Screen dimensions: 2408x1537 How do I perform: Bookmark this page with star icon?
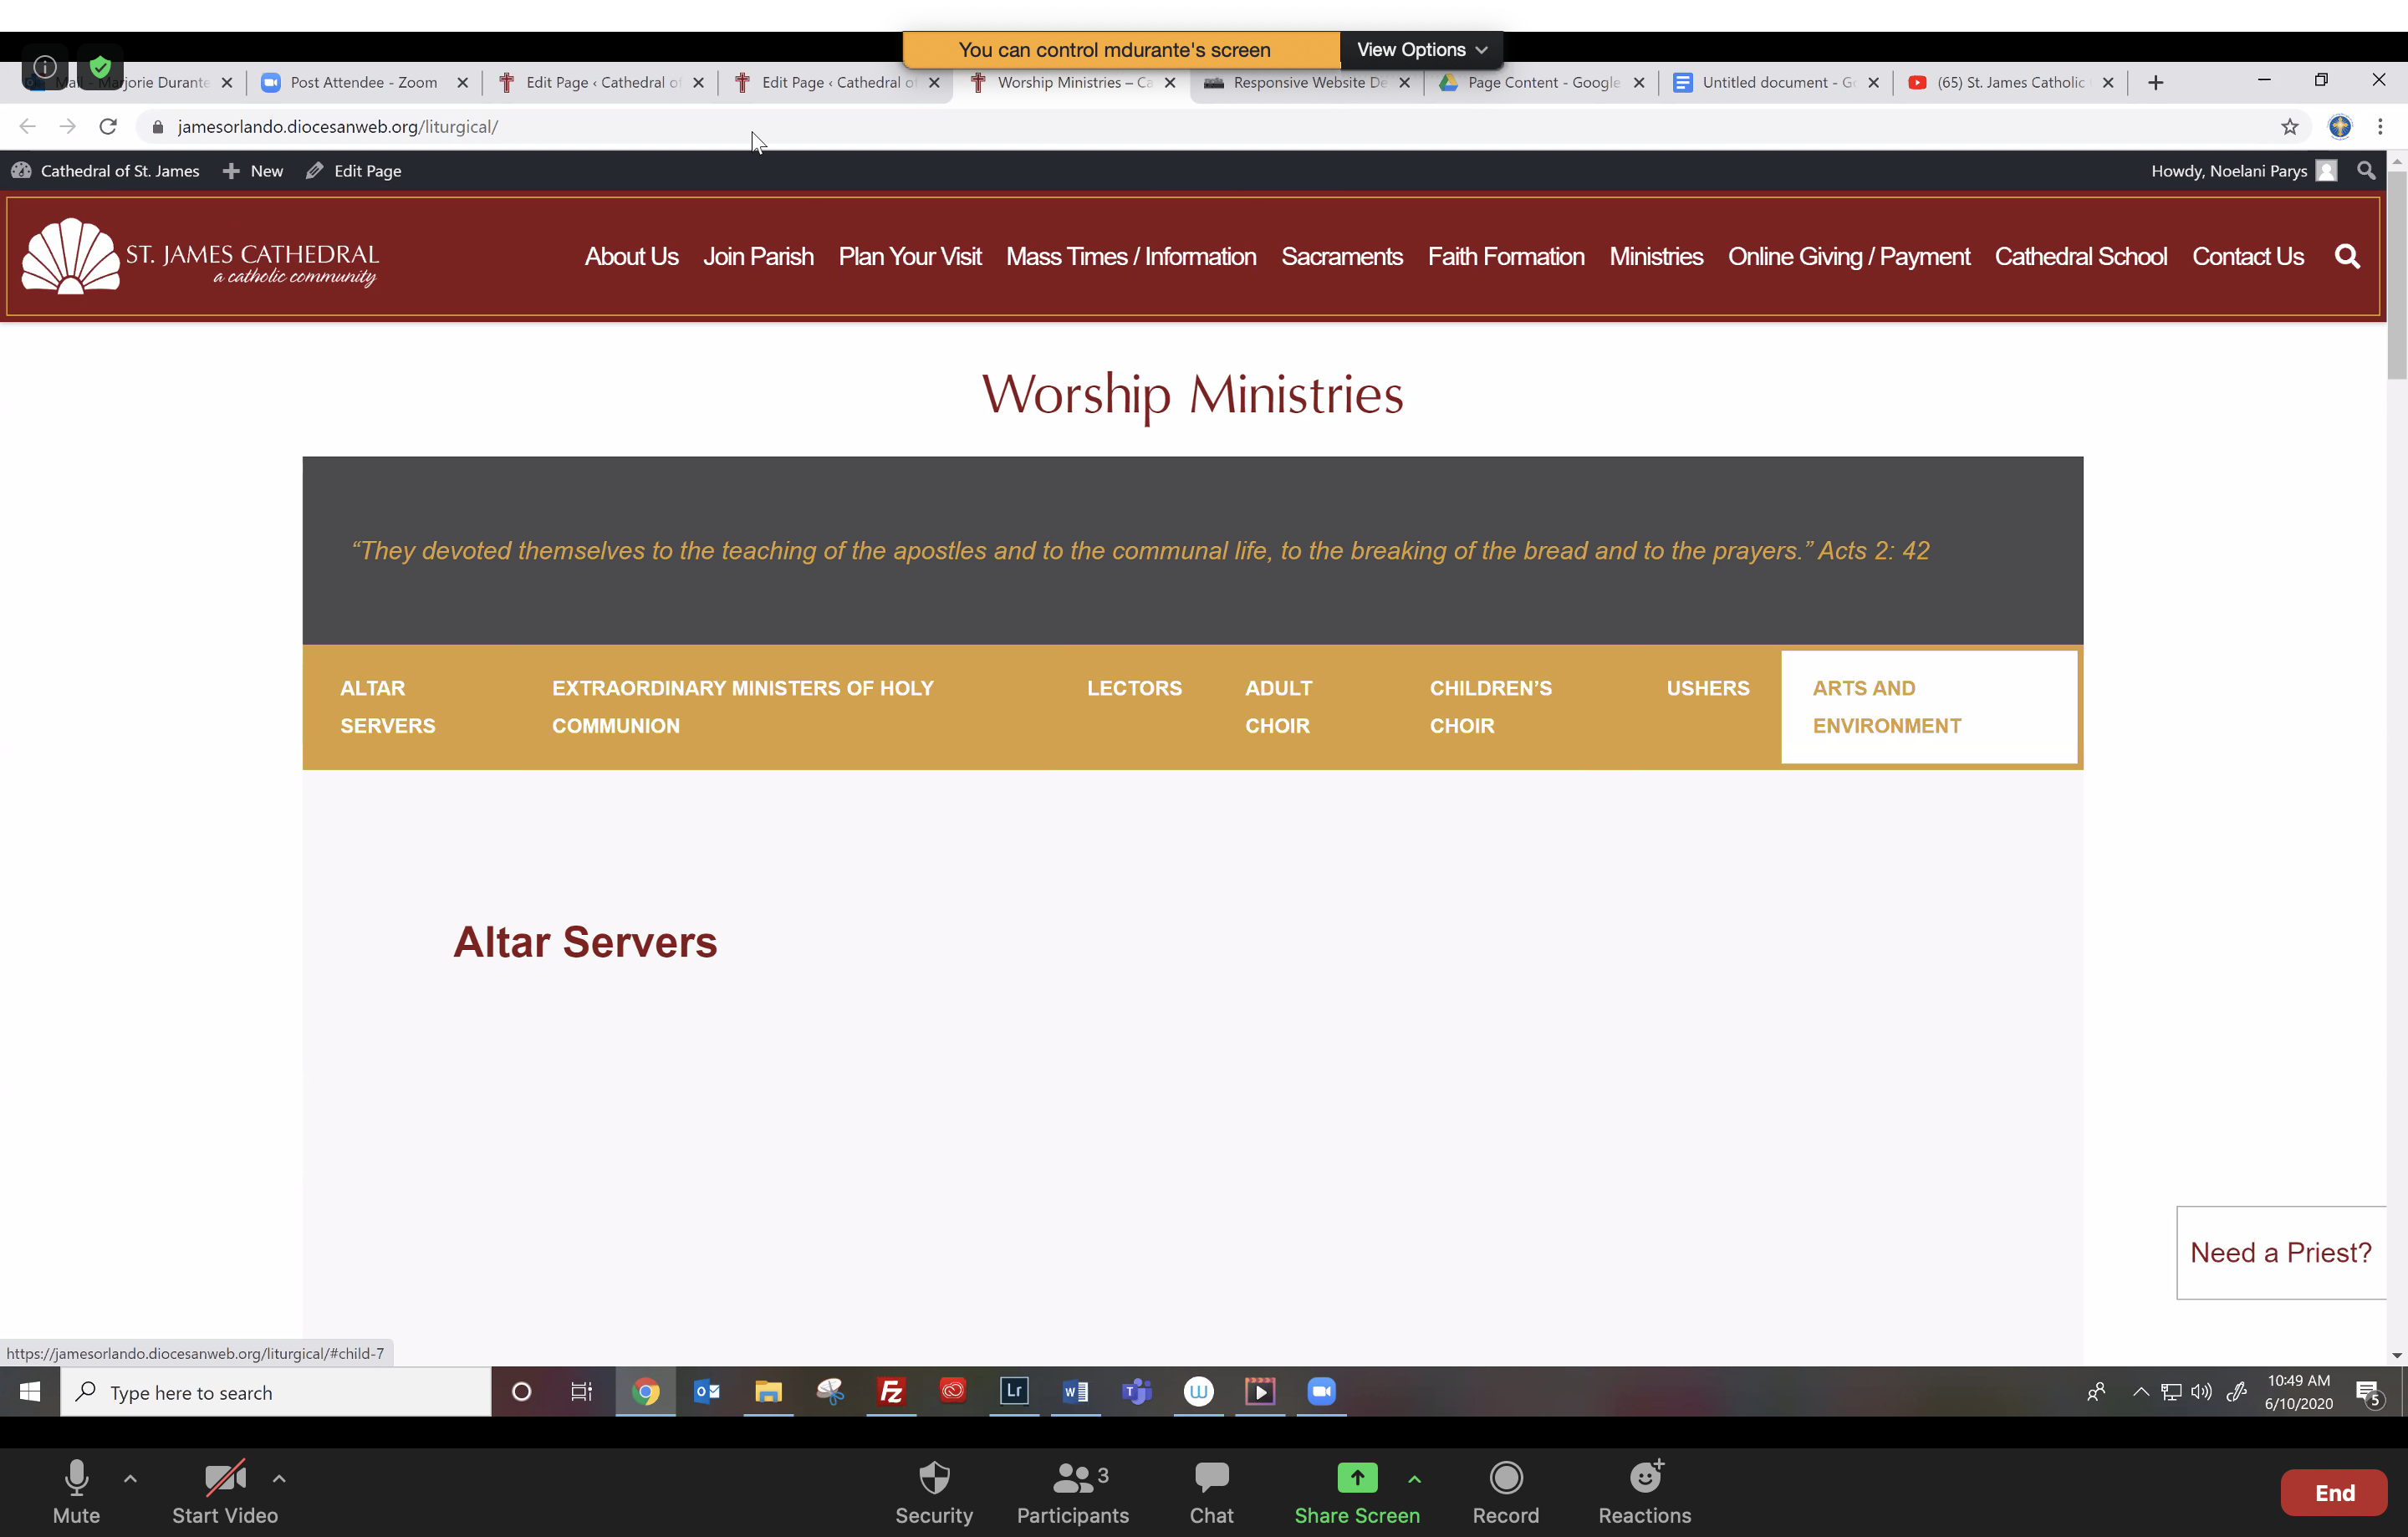pyautogui.click(x=2289, y=127)
